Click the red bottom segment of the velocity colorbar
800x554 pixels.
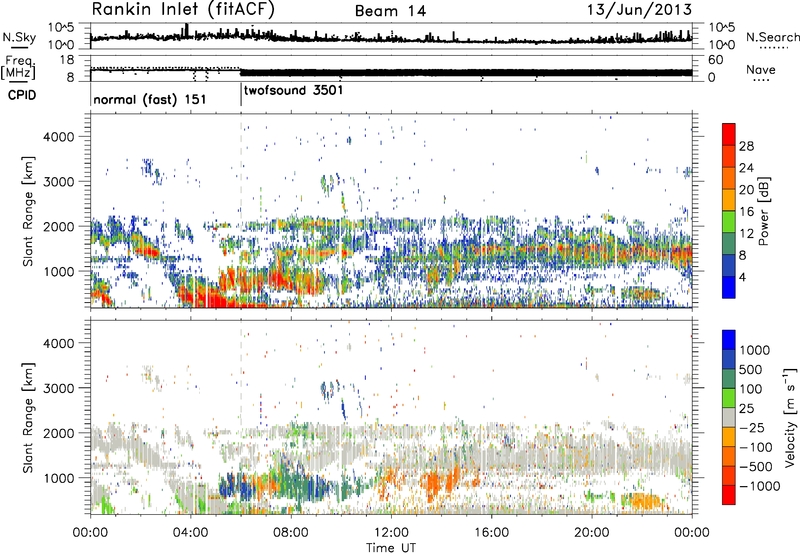(729, 495)
